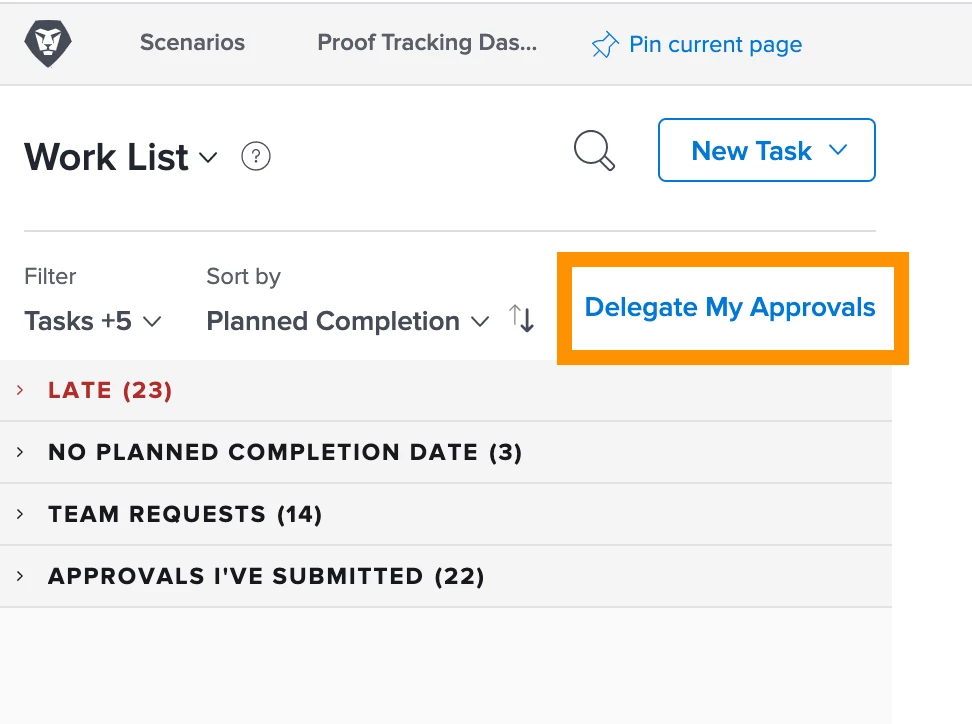
Task: Click the New Task button
Action: pos(767,150)
